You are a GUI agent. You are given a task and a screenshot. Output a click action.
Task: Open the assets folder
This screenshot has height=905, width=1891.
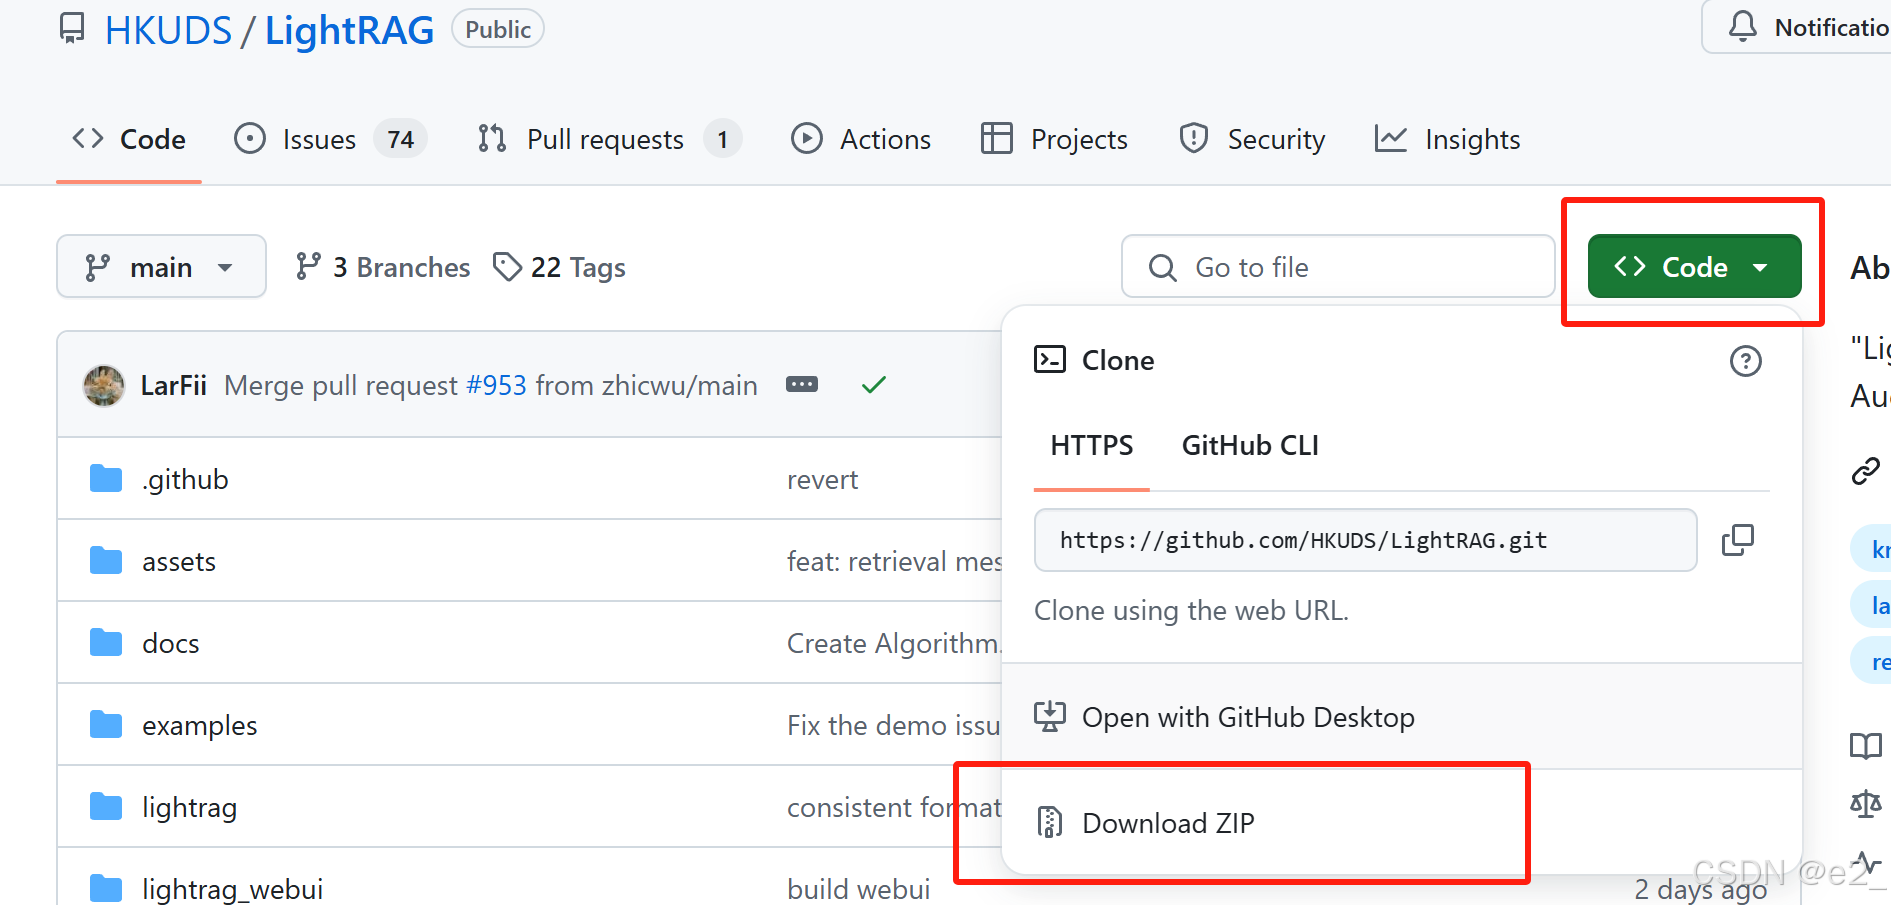tap(179, 561)
